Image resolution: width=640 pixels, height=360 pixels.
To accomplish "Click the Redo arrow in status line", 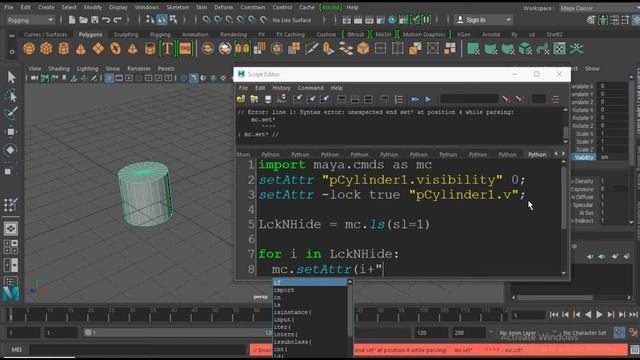I will click(x=118, y=20).
